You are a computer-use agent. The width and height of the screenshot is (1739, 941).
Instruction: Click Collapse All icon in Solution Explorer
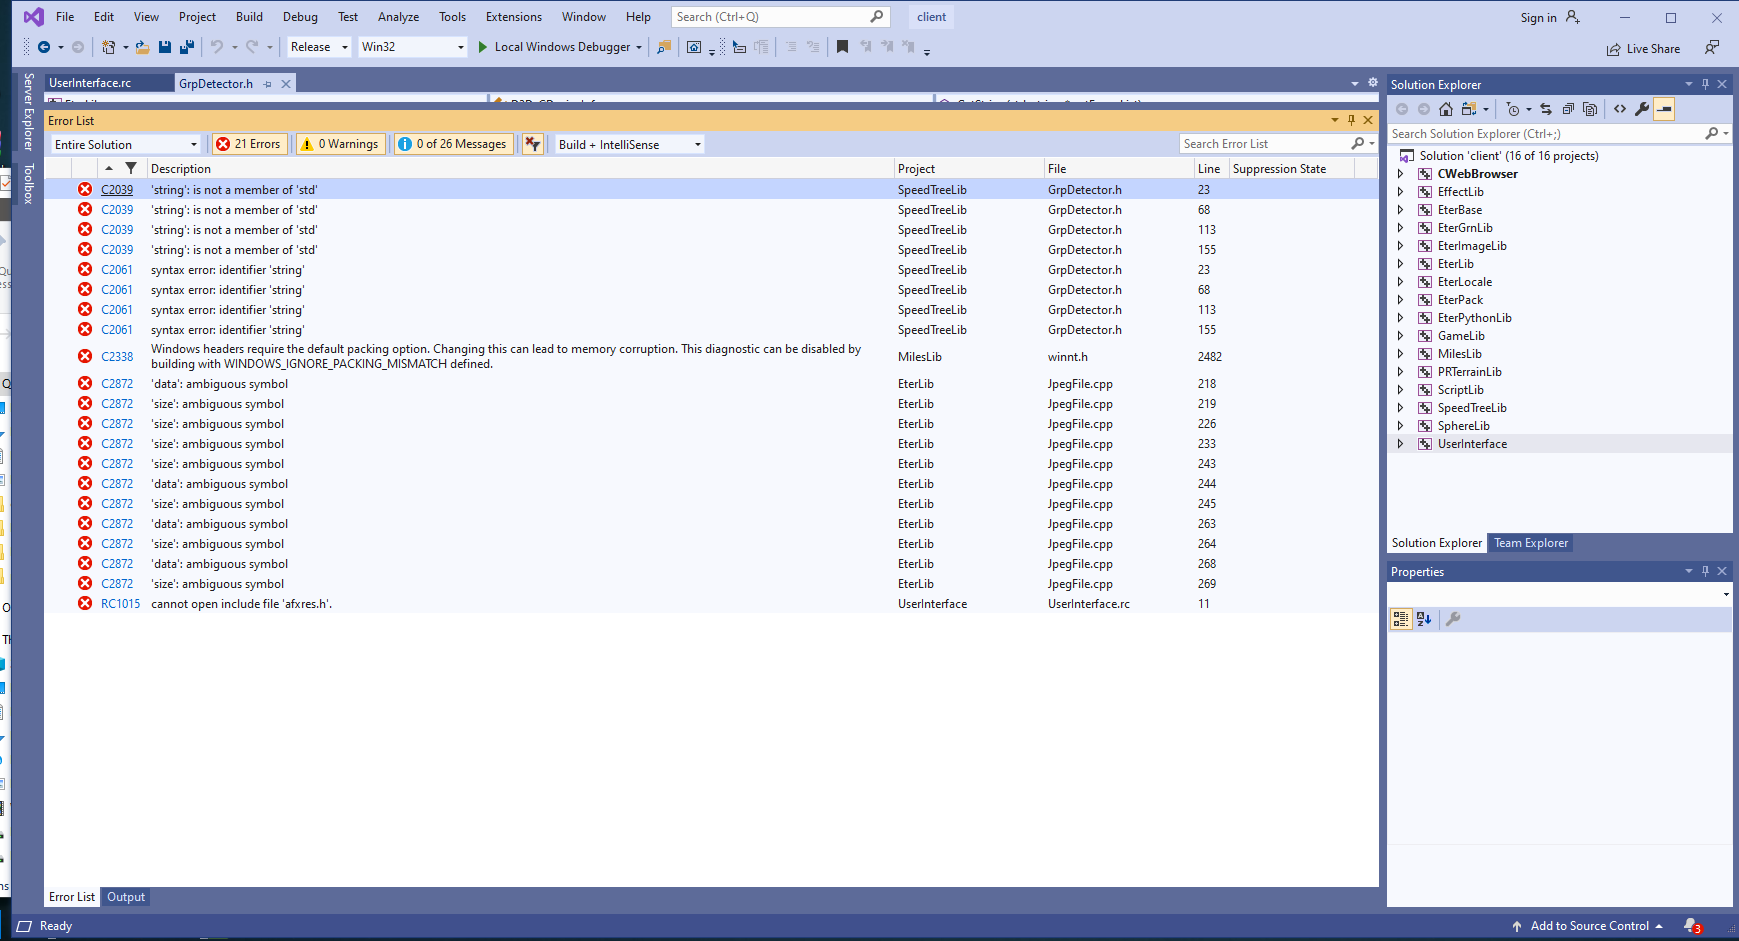coord(1568,109)
